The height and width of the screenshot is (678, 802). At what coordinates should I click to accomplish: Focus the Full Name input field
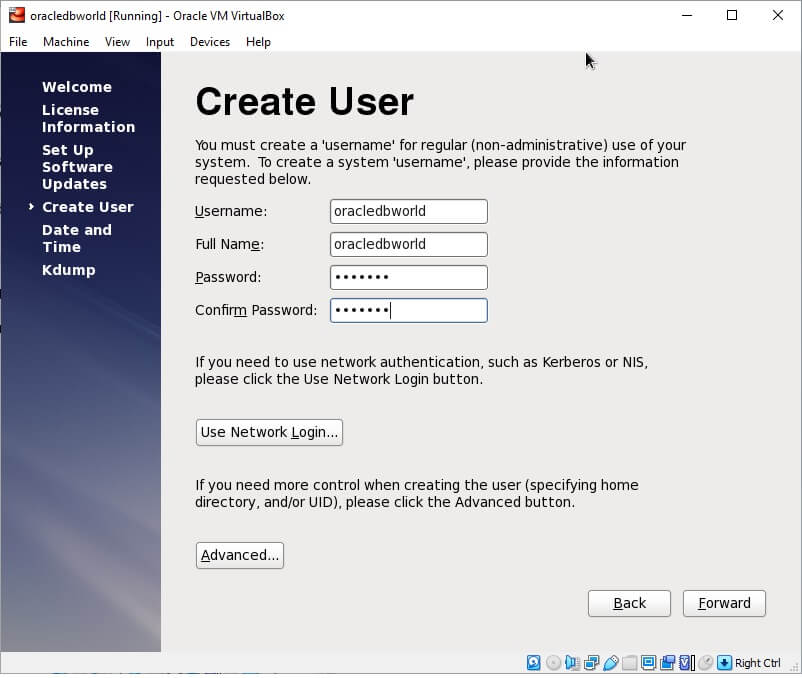pos(409,244)
